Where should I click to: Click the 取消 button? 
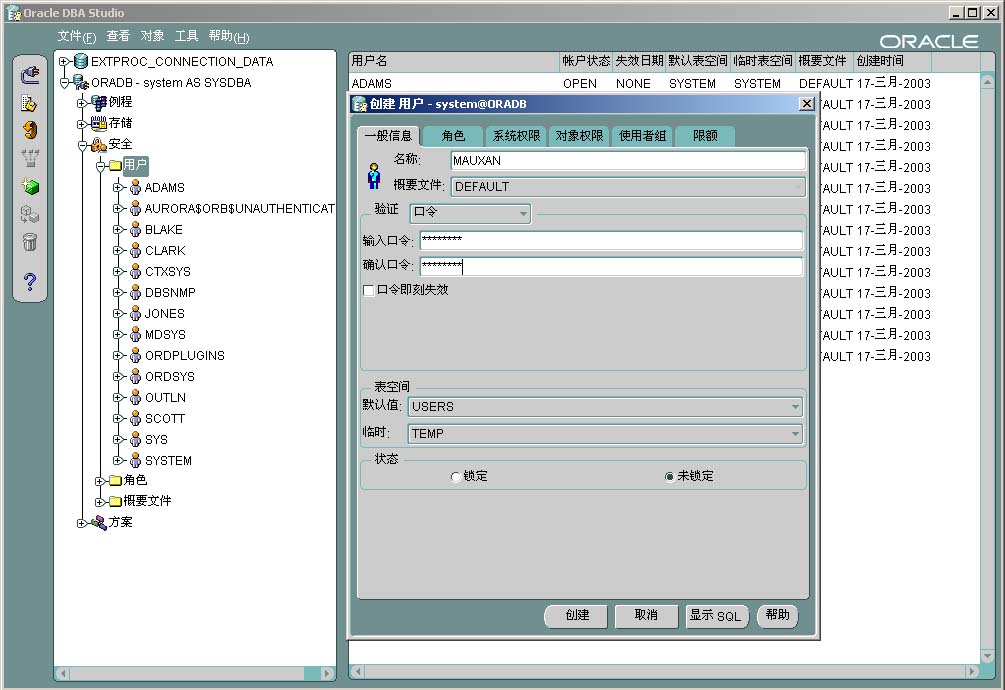tap(646, 616)
